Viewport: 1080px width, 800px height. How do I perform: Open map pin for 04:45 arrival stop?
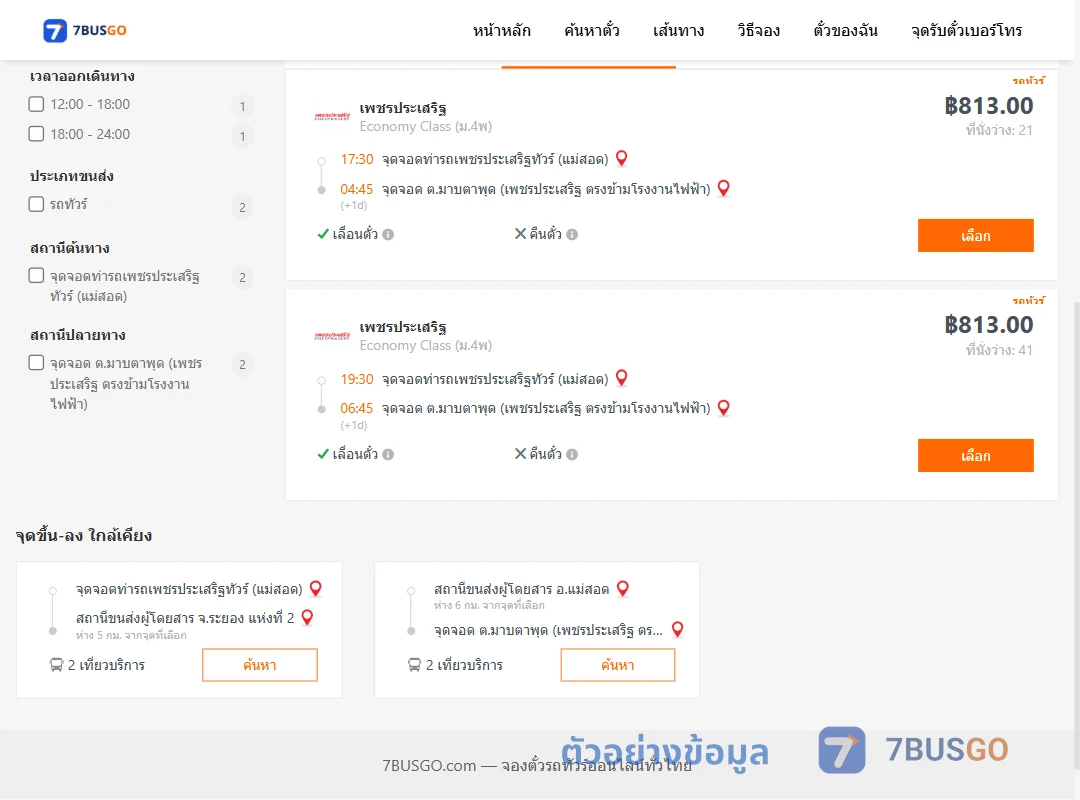[x=723, y=188]
